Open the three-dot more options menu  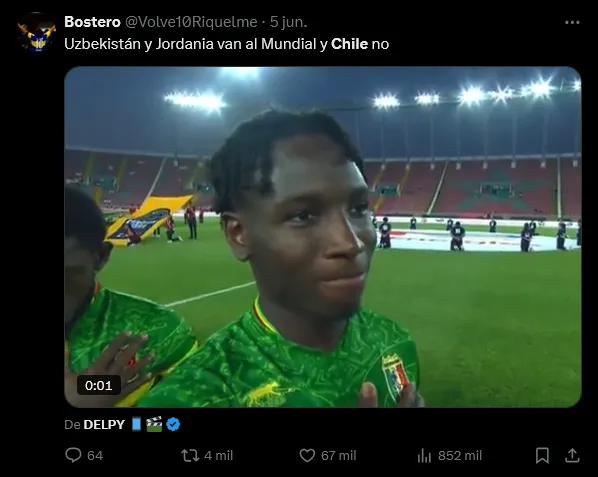(572, 22)
